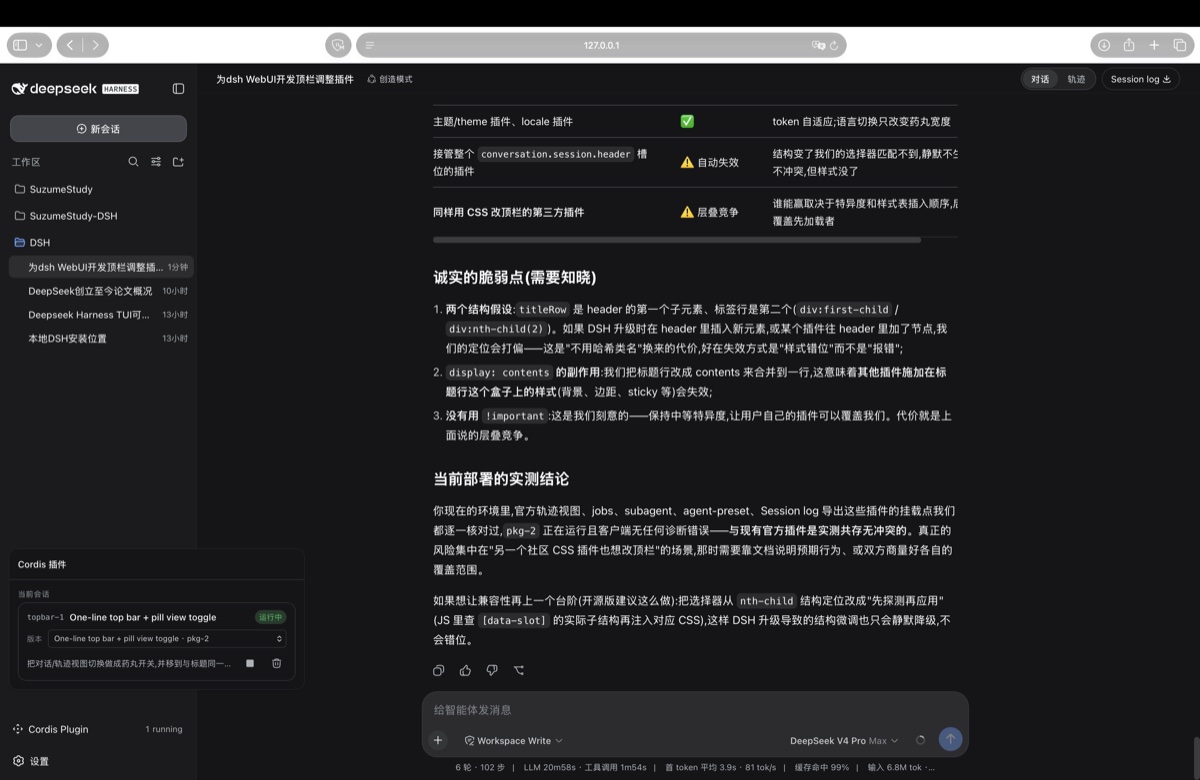
Task: Copy the assistant response
Action: (x=438, y=670)
